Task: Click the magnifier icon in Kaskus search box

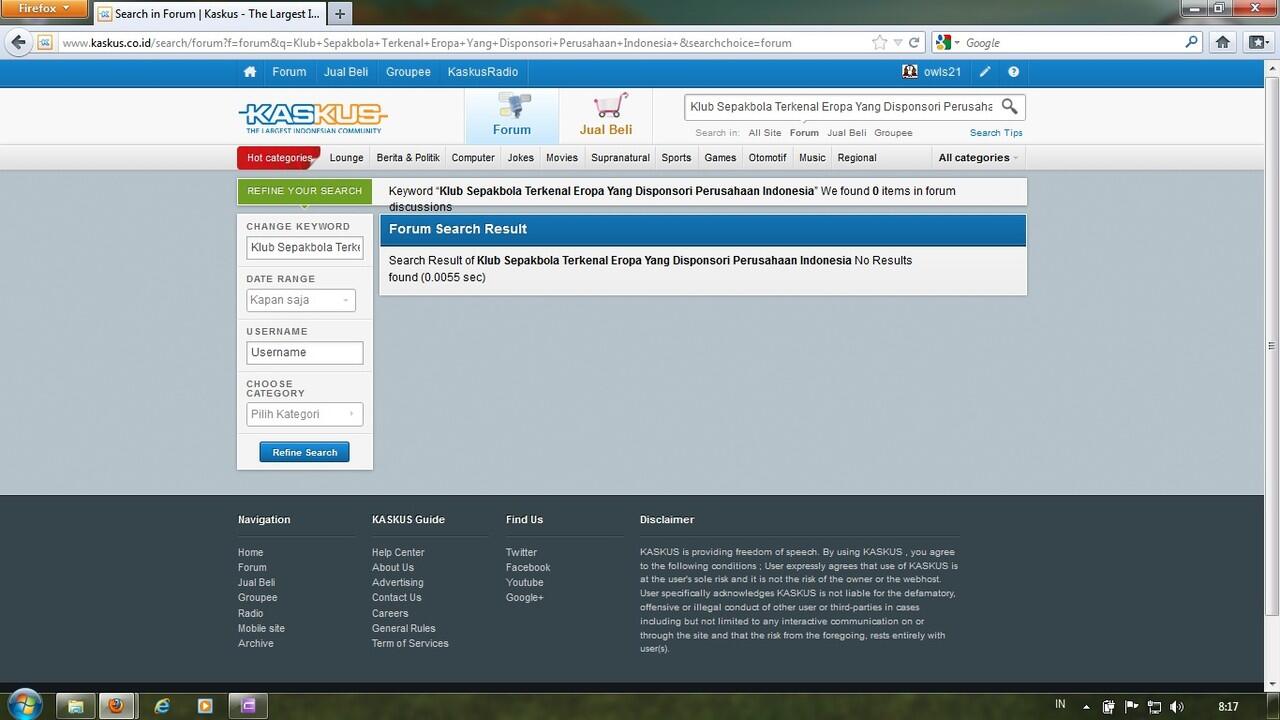Action: 1010,106
